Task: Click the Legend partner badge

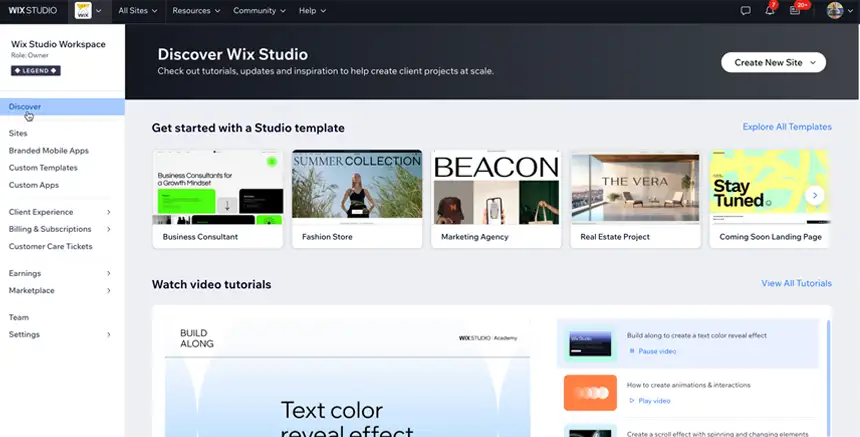Action: coord(35,71)
